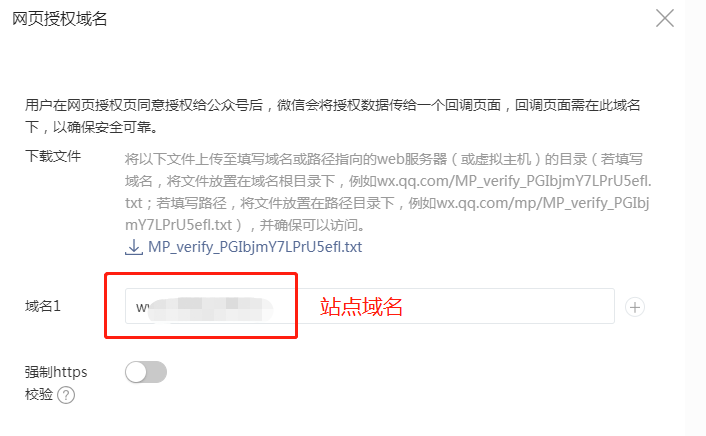Click the plus icon to add a domain

click(x=635, y=307)
